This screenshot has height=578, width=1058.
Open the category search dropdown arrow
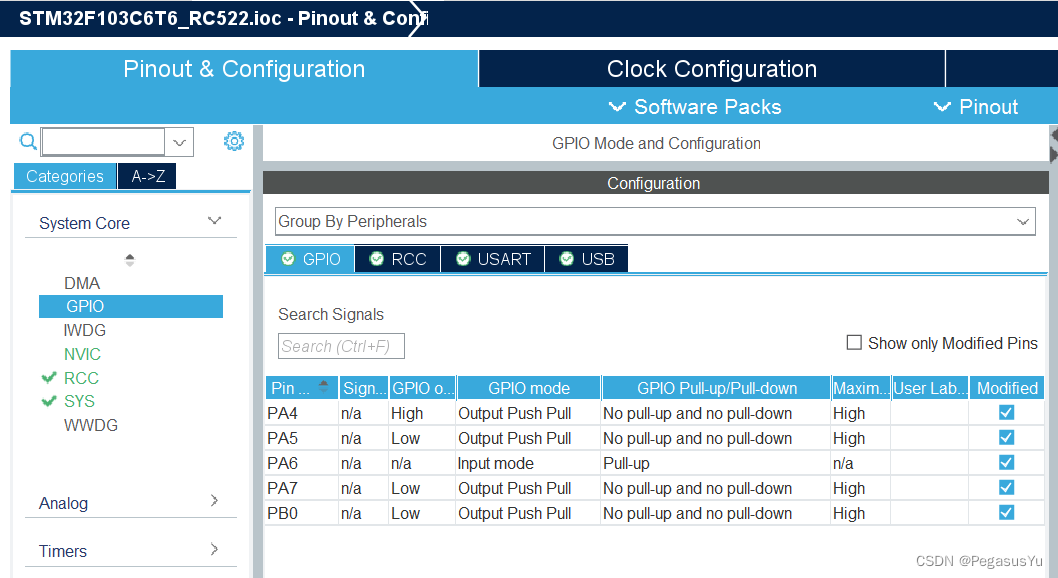pos(179,142)
